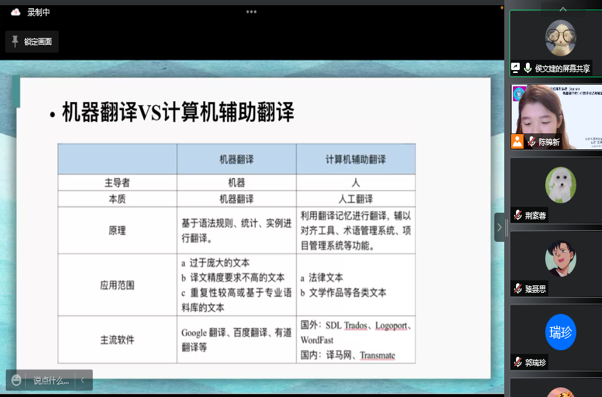Click the 机器翻译 cell in the 本质 row
Viewport: 602px width, 397px height.
click(x=236, y=199)
